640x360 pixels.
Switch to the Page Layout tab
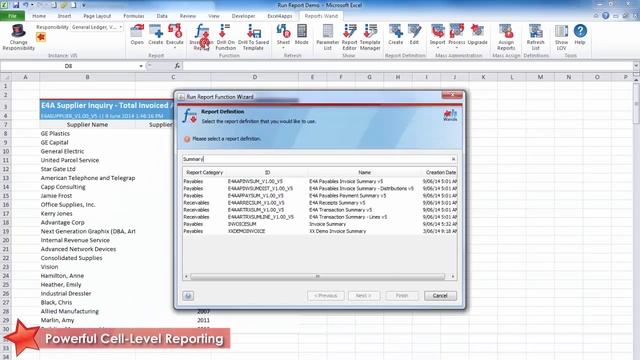97,16
